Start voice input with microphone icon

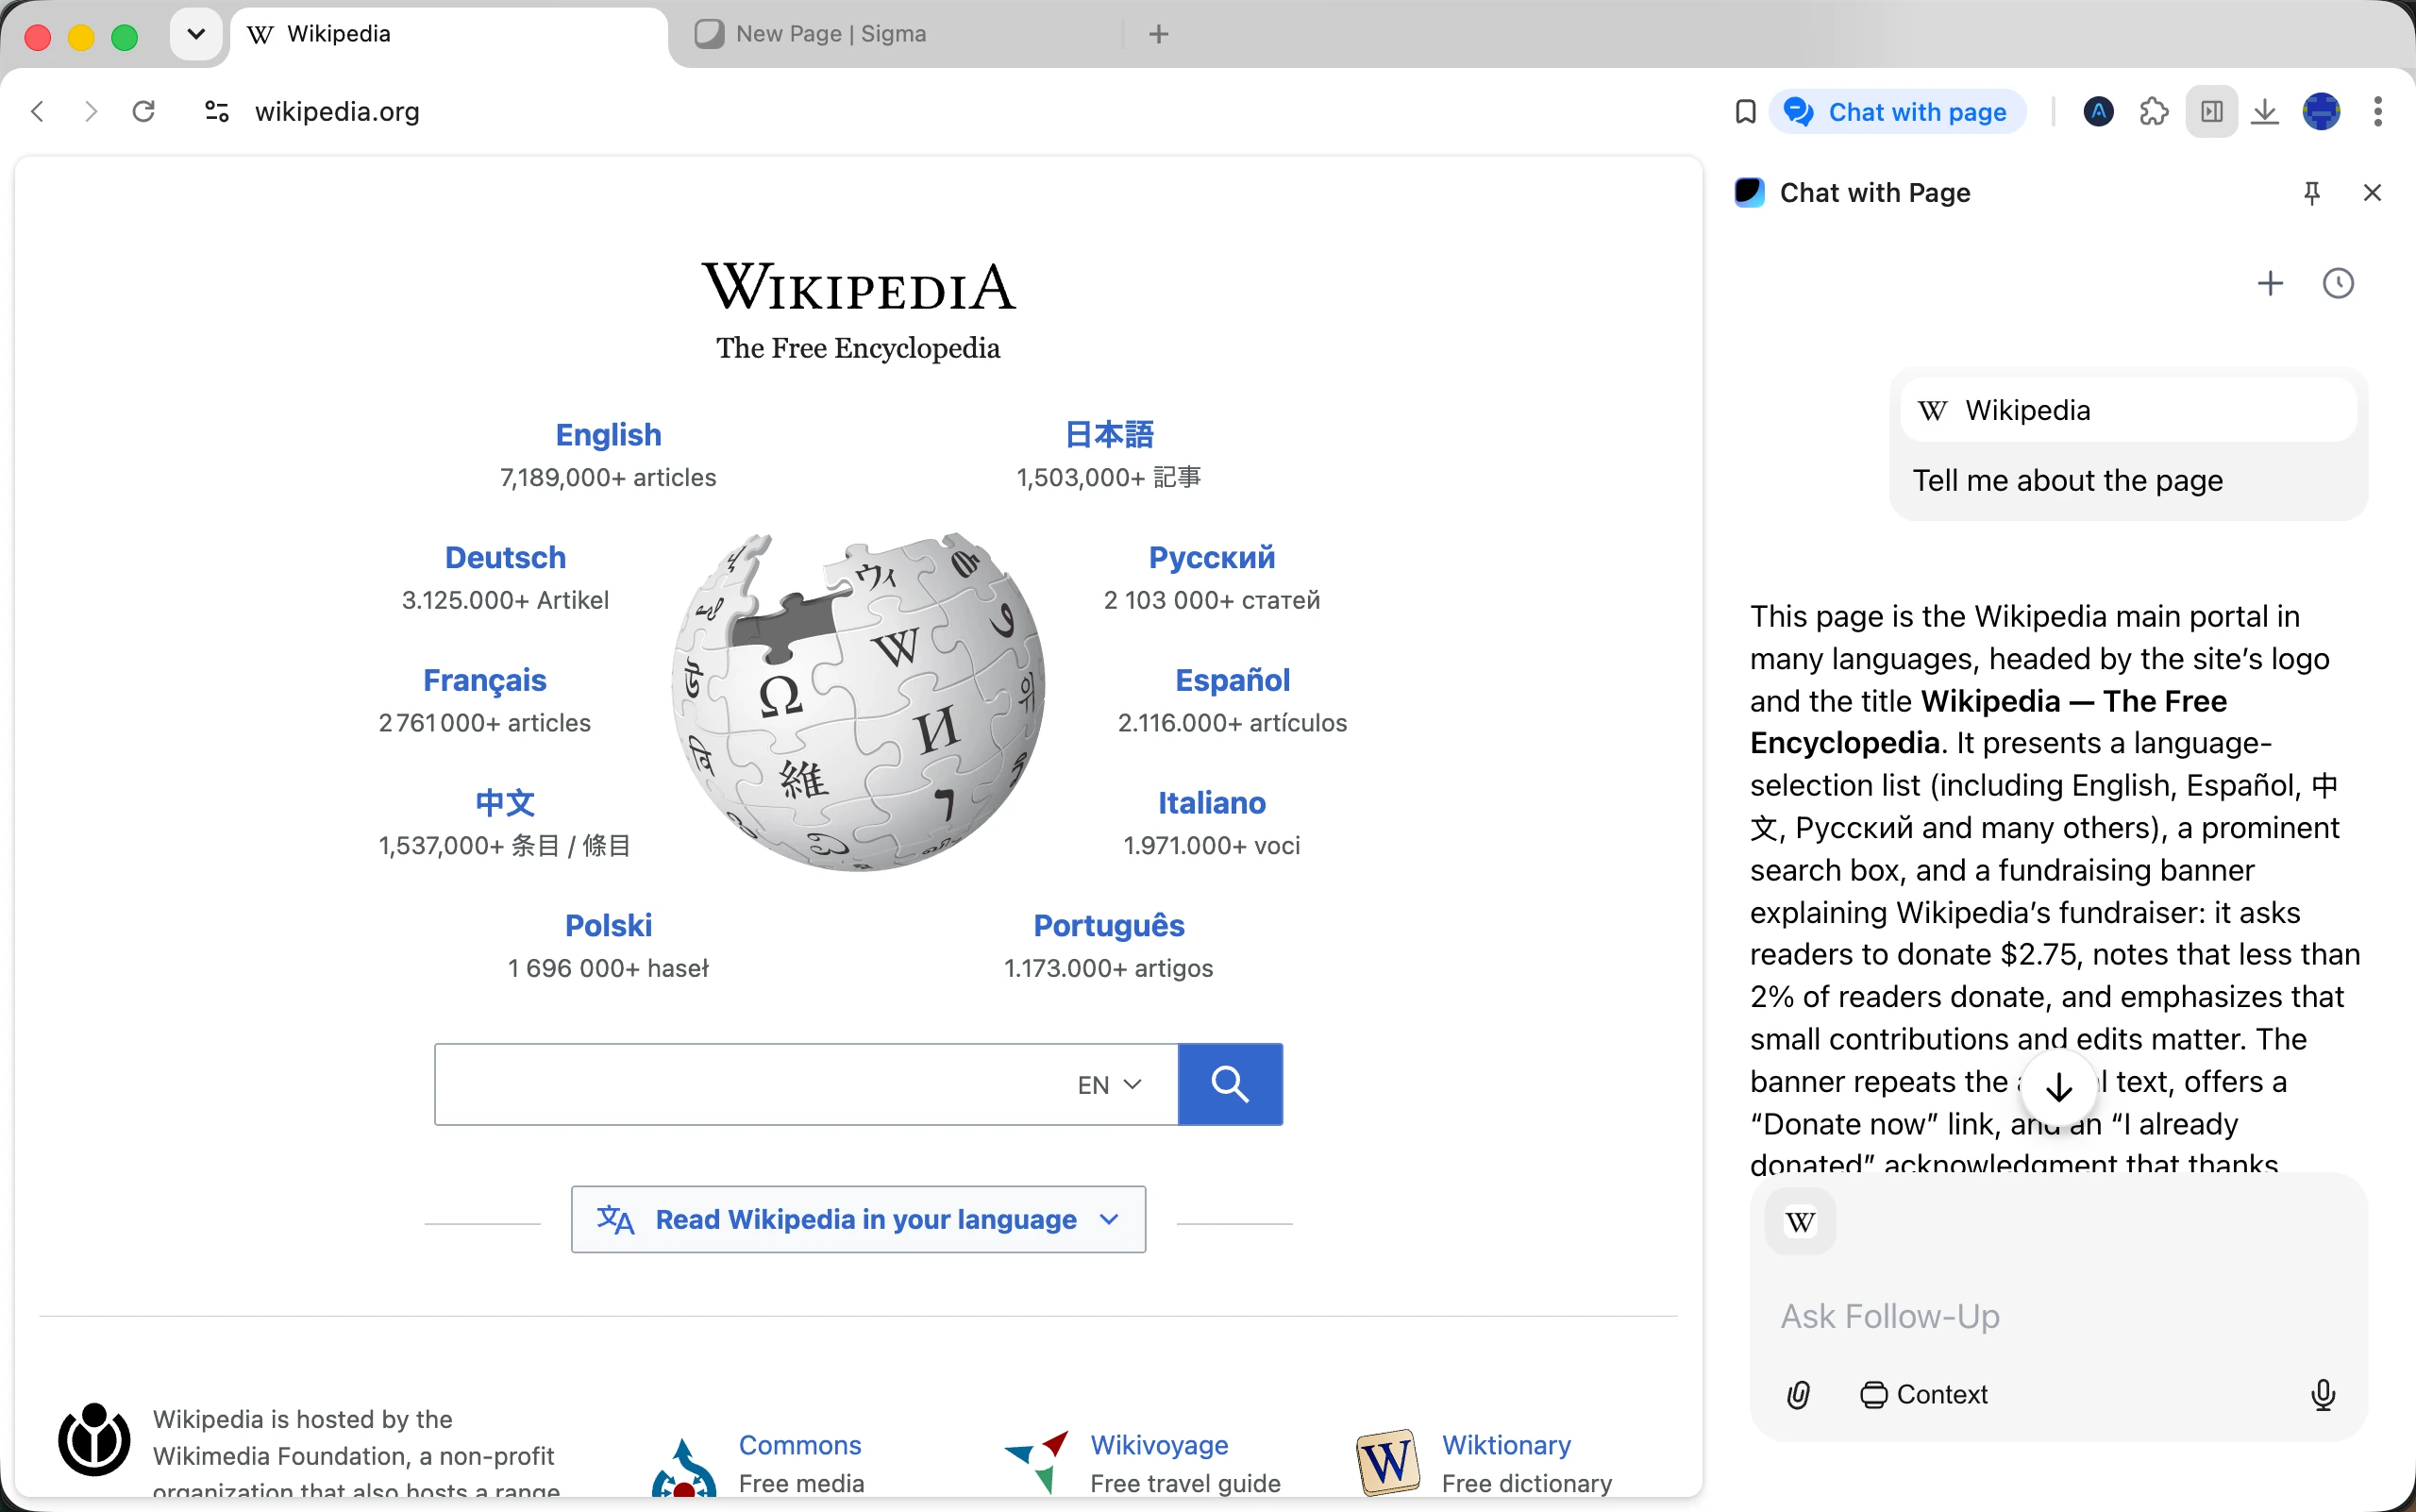pos(2323,1395)
